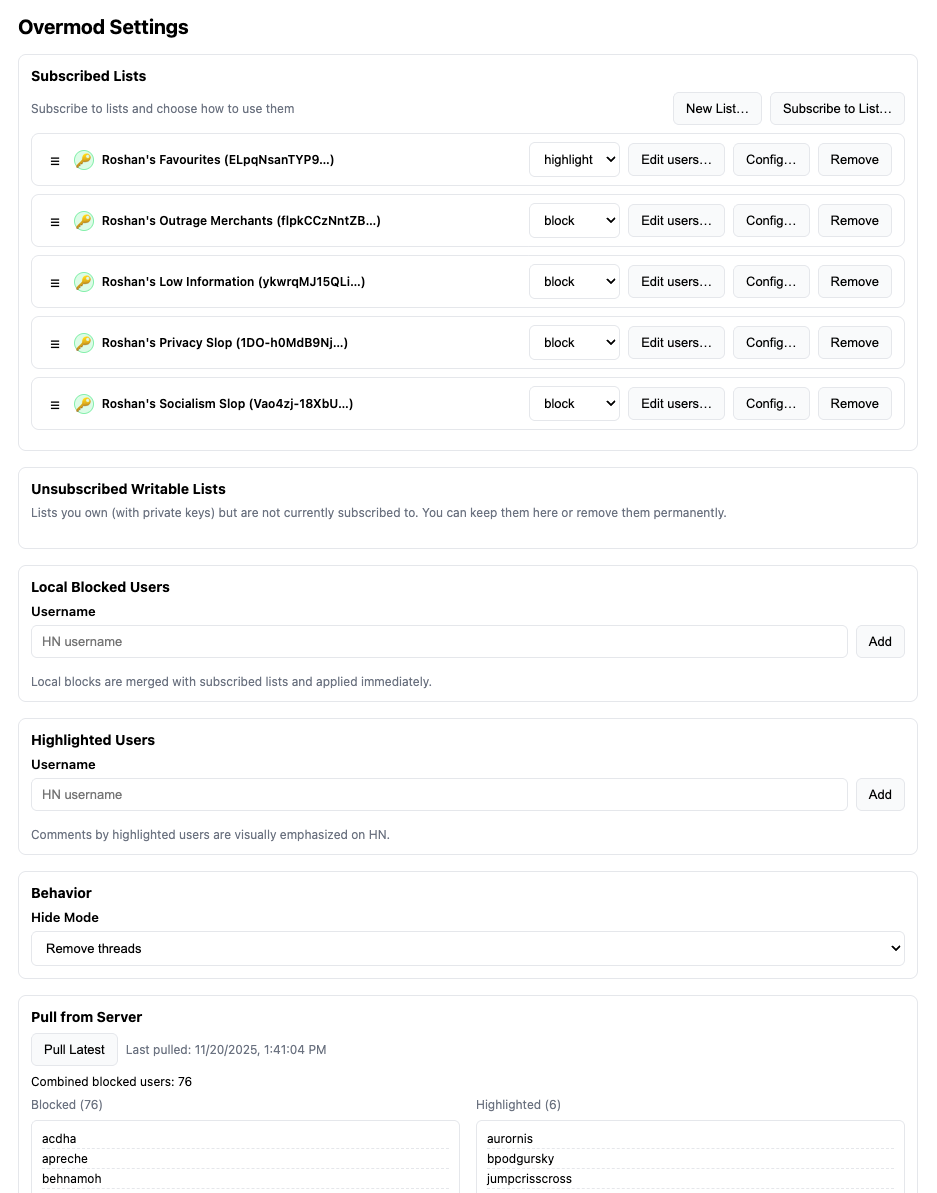The width and height of the screenshot is (937, 1193).
Task: Remove the Roshan's Low Information list
Action: click(854, 282)
